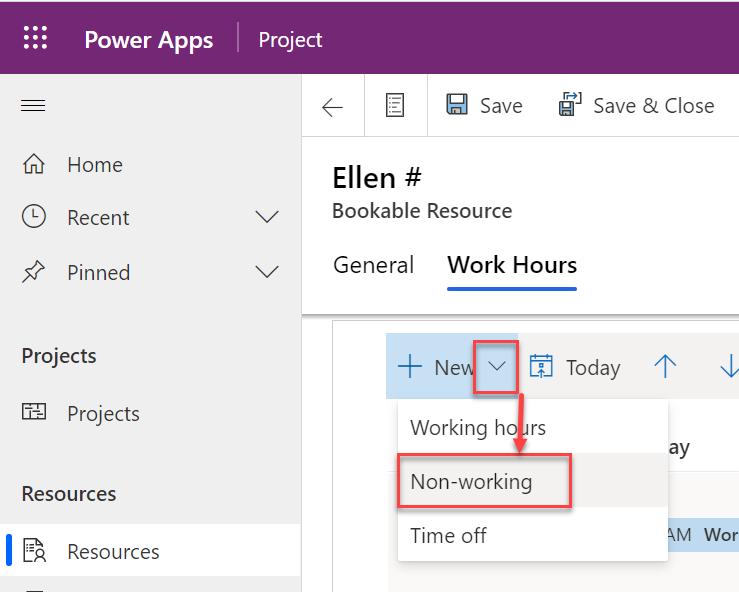The width and height of the screenshot is (739, 592).
Task: Open dropdown arrow next to New
Action: [x=497, y=367]
